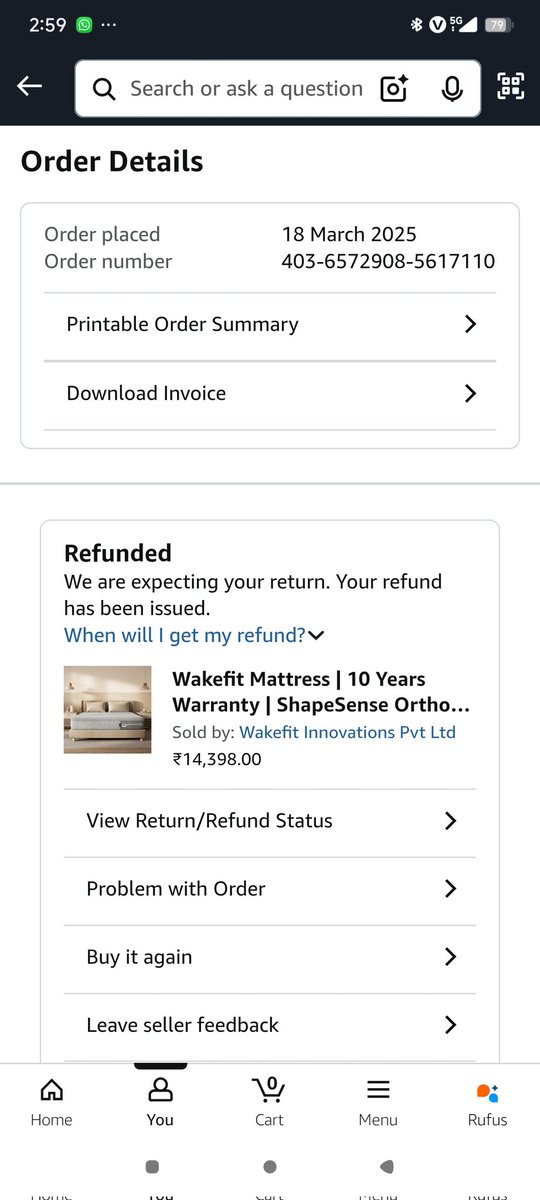Open camera lens search icon
Screen dimensions: 540x1200
395,89
